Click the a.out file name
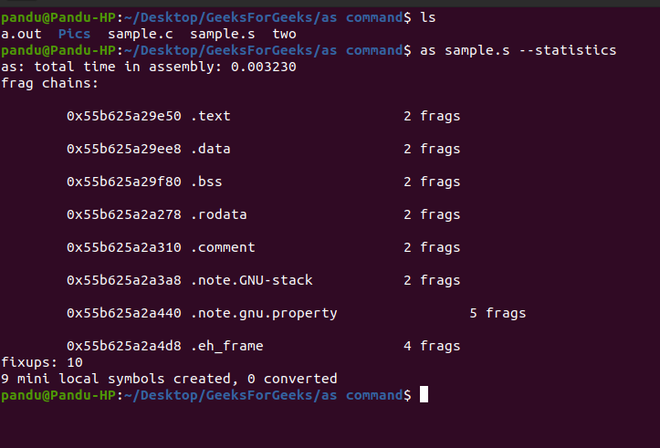Screen dimensions: 660x448 click(21, 34)
